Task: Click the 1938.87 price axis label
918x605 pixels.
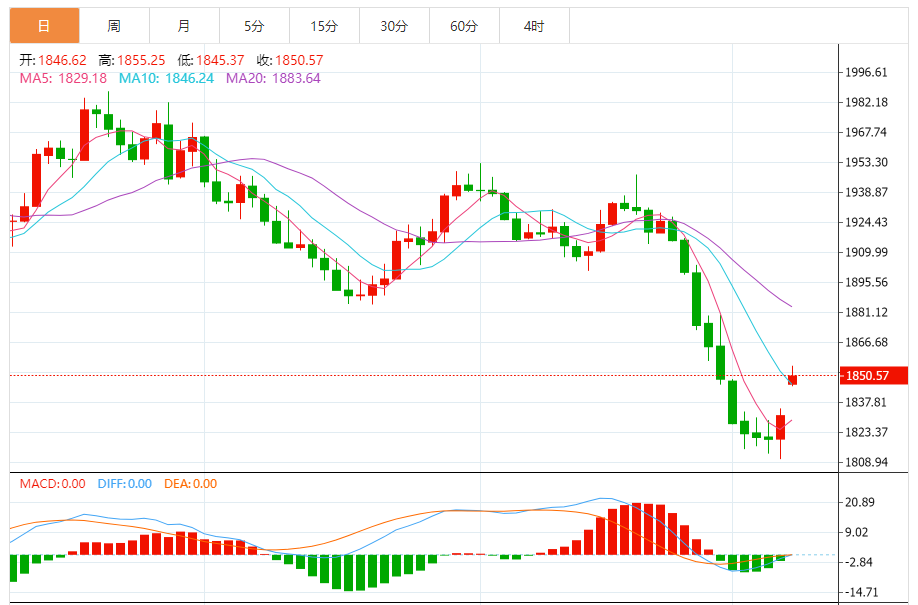Action: tap(866, 192)
